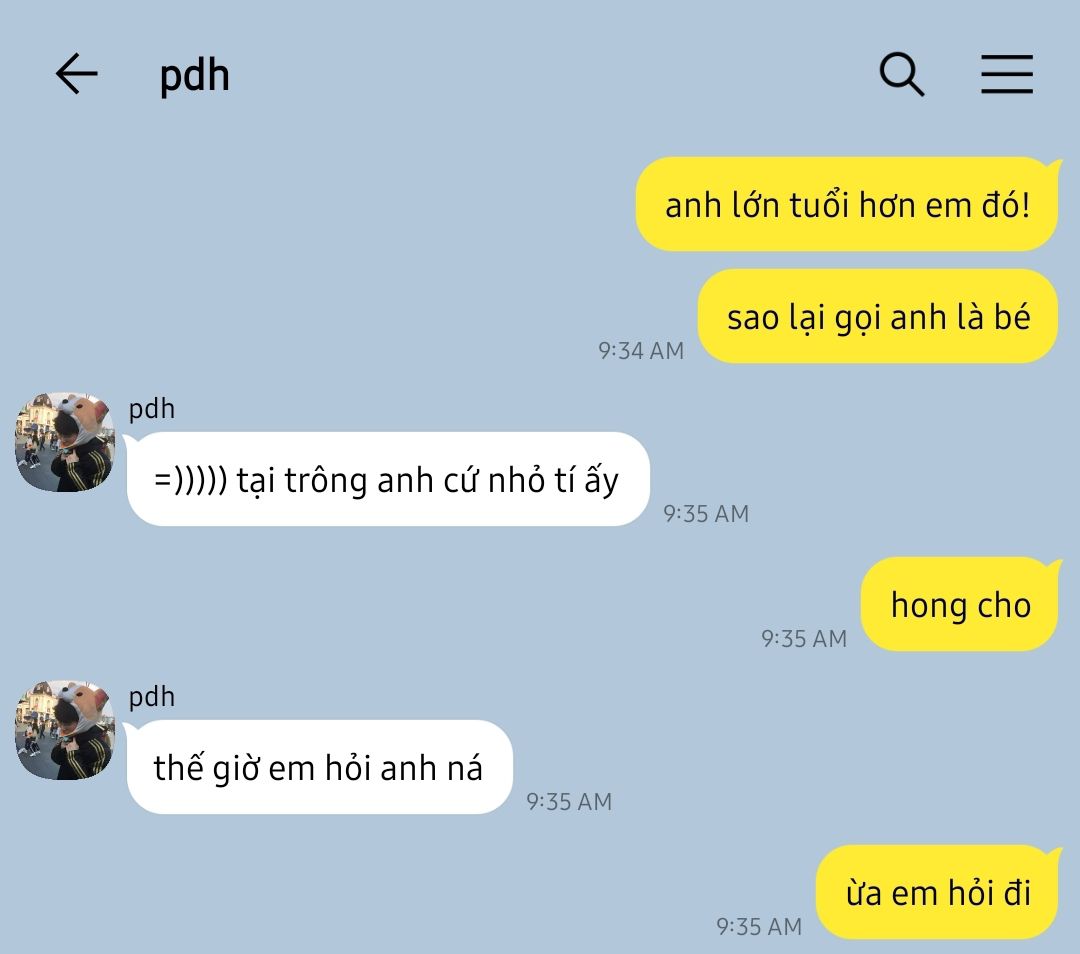1080x954 pixels.
Task: Tap message 'anh lớn tuổi hơn em đó!'
Action: 847,205
